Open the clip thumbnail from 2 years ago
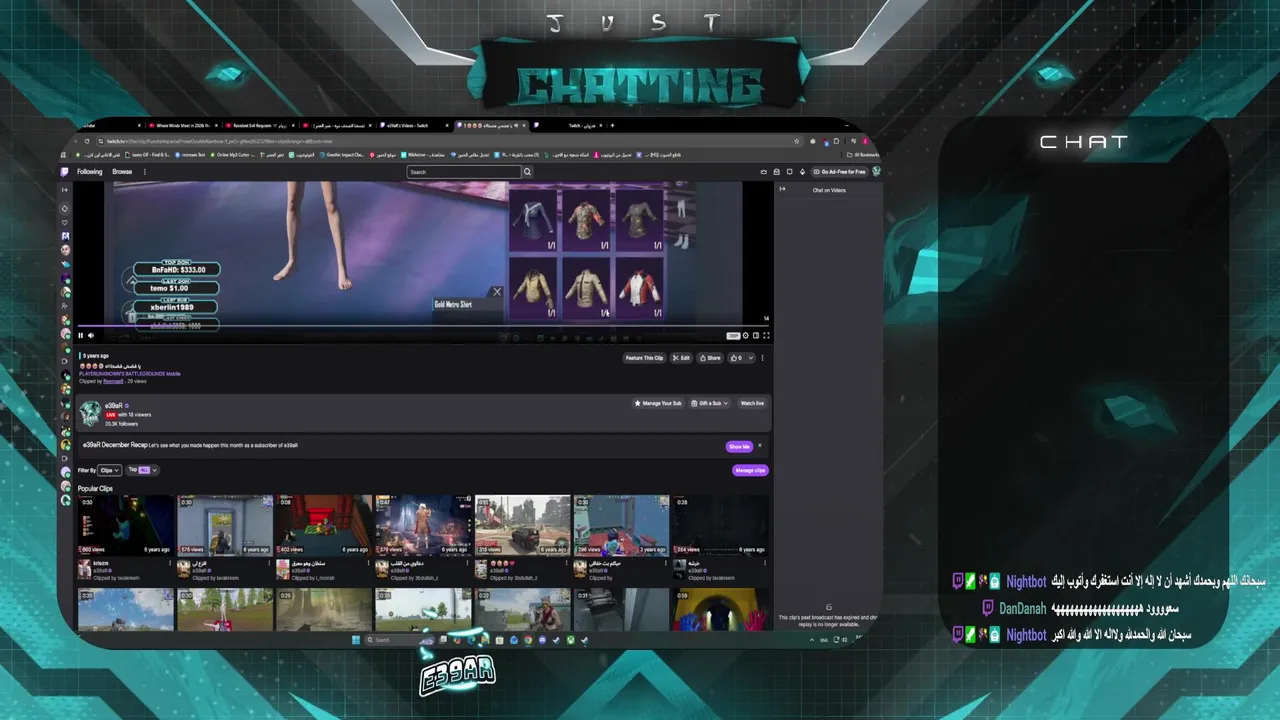The image size is (1280, 720). (x=621, y=525)
